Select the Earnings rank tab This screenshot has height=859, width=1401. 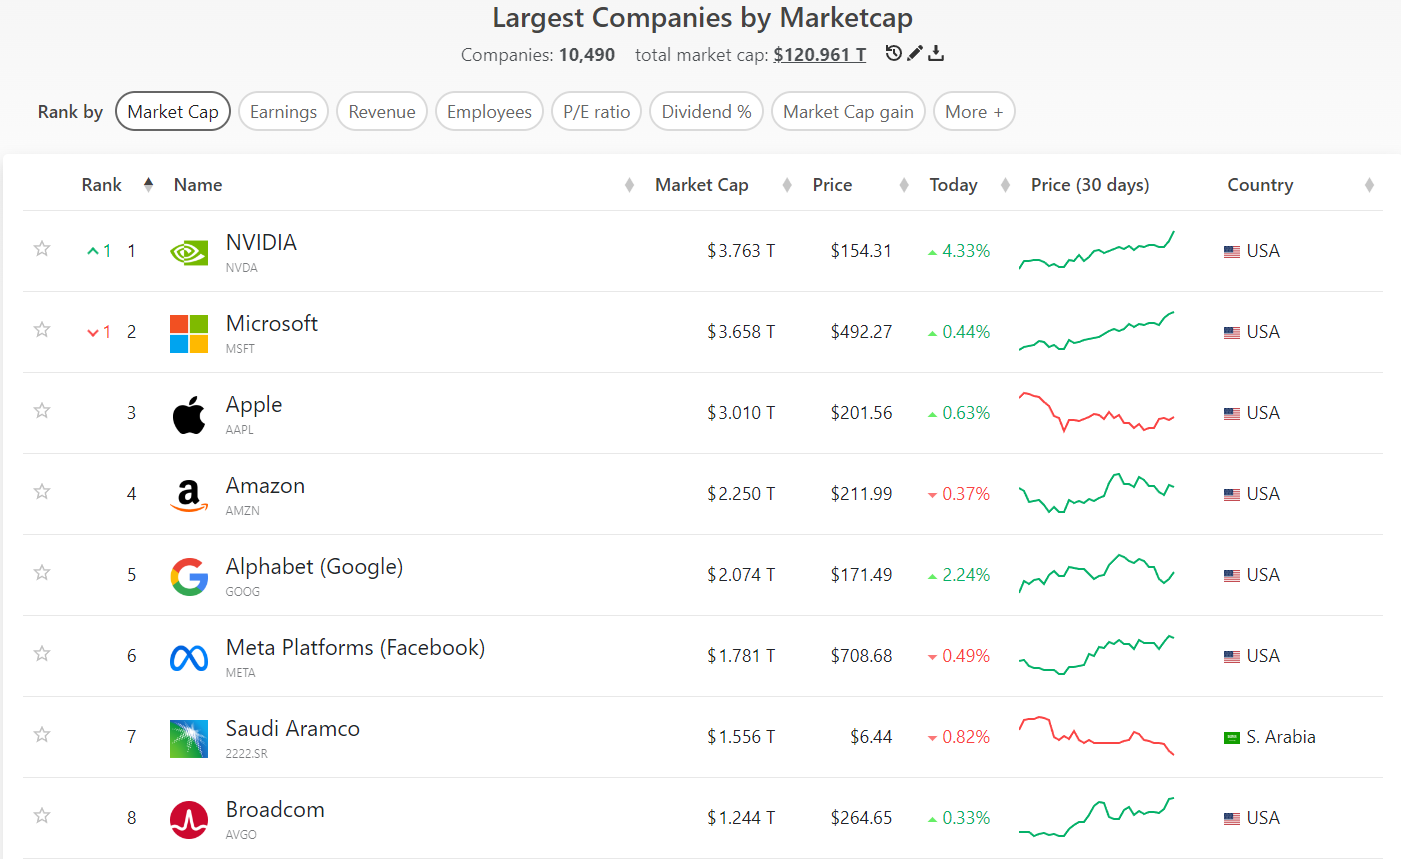click(x=283, y=112)
